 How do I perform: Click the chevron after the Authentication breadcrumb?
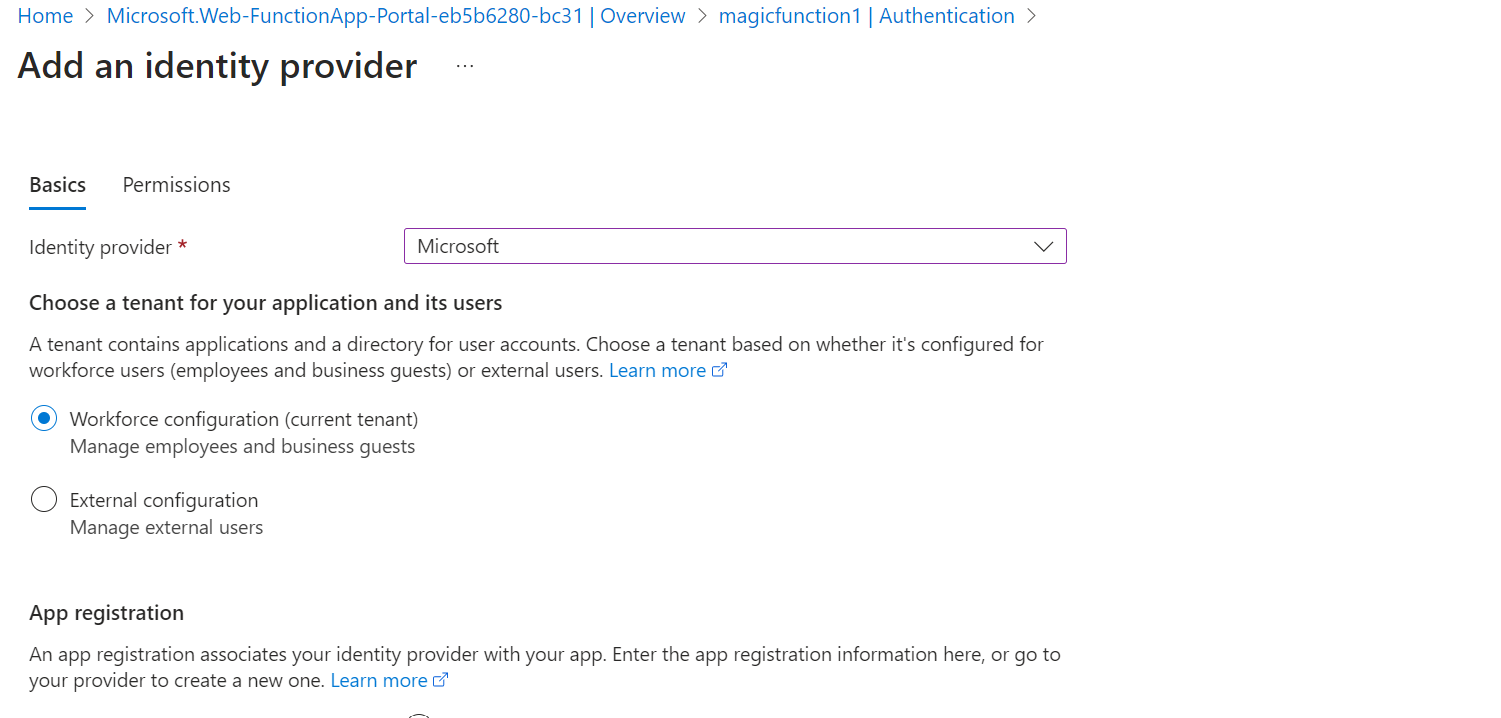coord(1033,16)
